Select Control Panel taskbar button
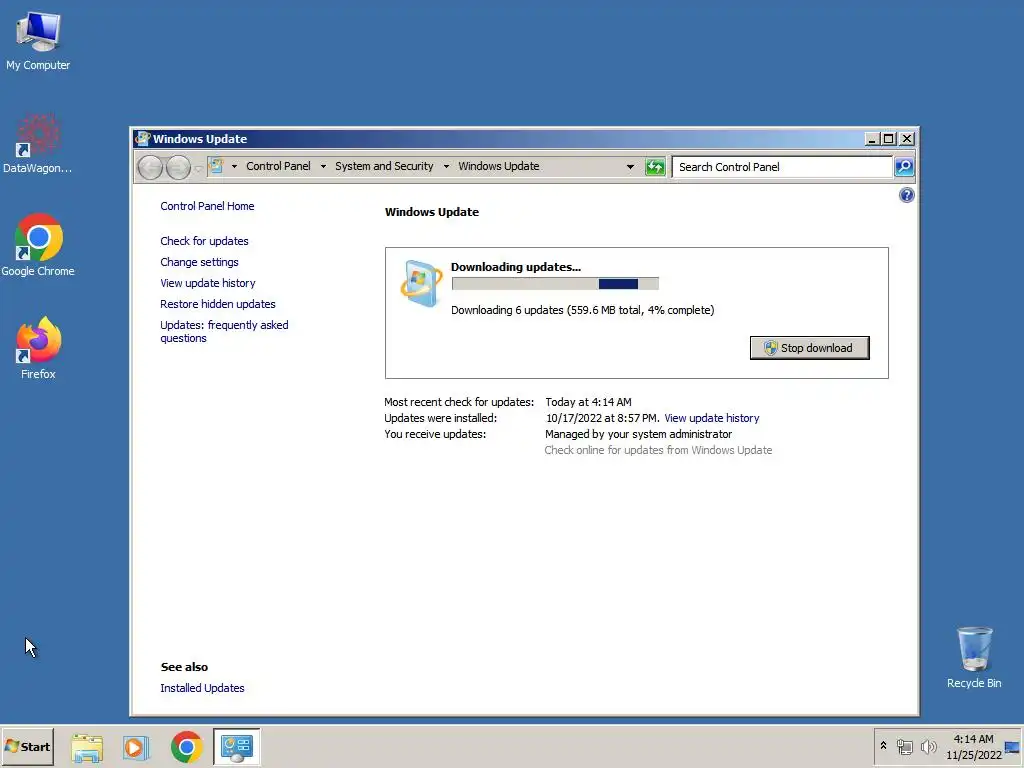 [x=236, y=747]
